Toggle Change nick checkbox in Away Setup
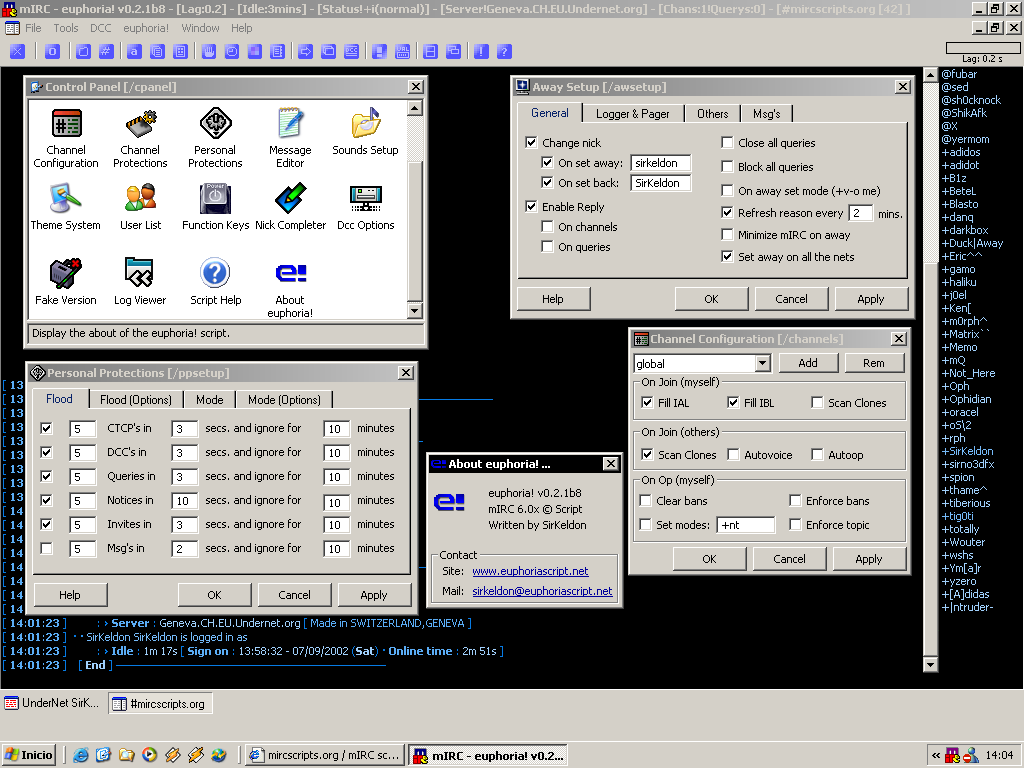Screen dimensions: 1024x768 point(532,142)
